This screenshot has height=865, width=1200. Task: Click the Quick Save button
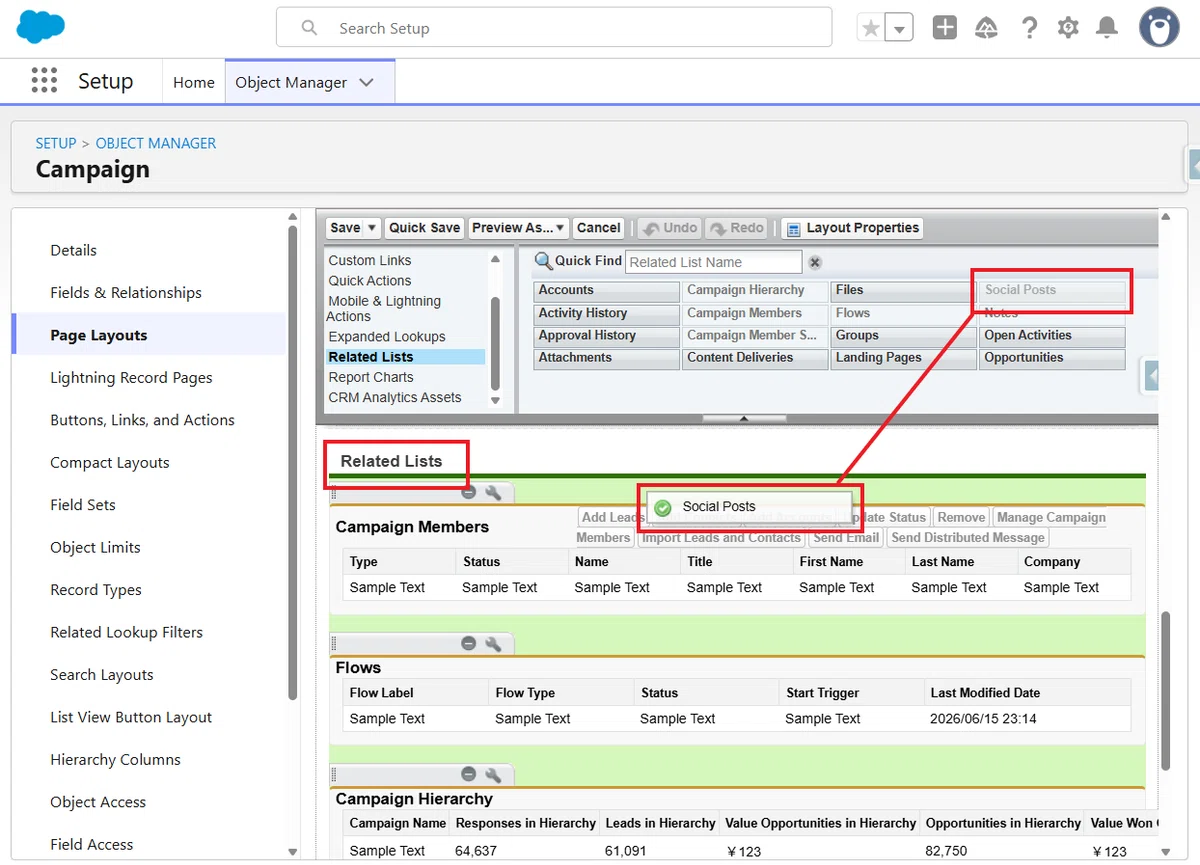[425, 228]
